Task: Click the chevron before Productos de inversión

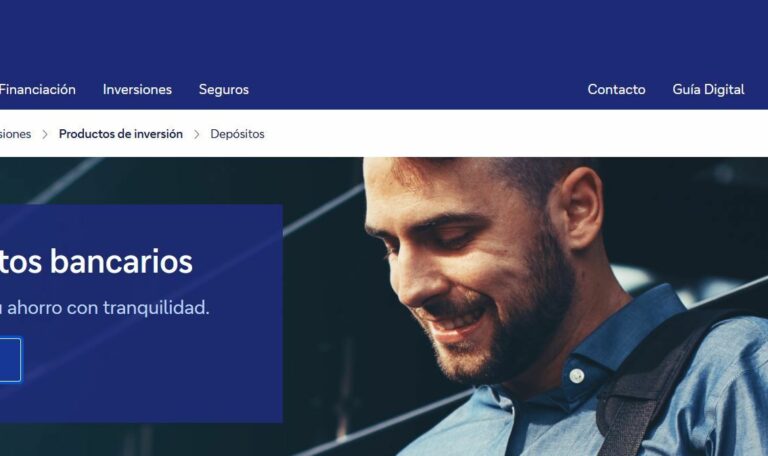Action: click(x=45, y=134)
